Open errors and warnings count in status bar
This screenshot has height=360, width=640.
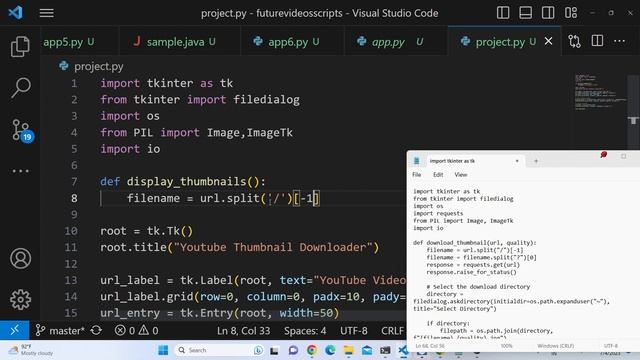pyautogui.click(x=136, y=331)
